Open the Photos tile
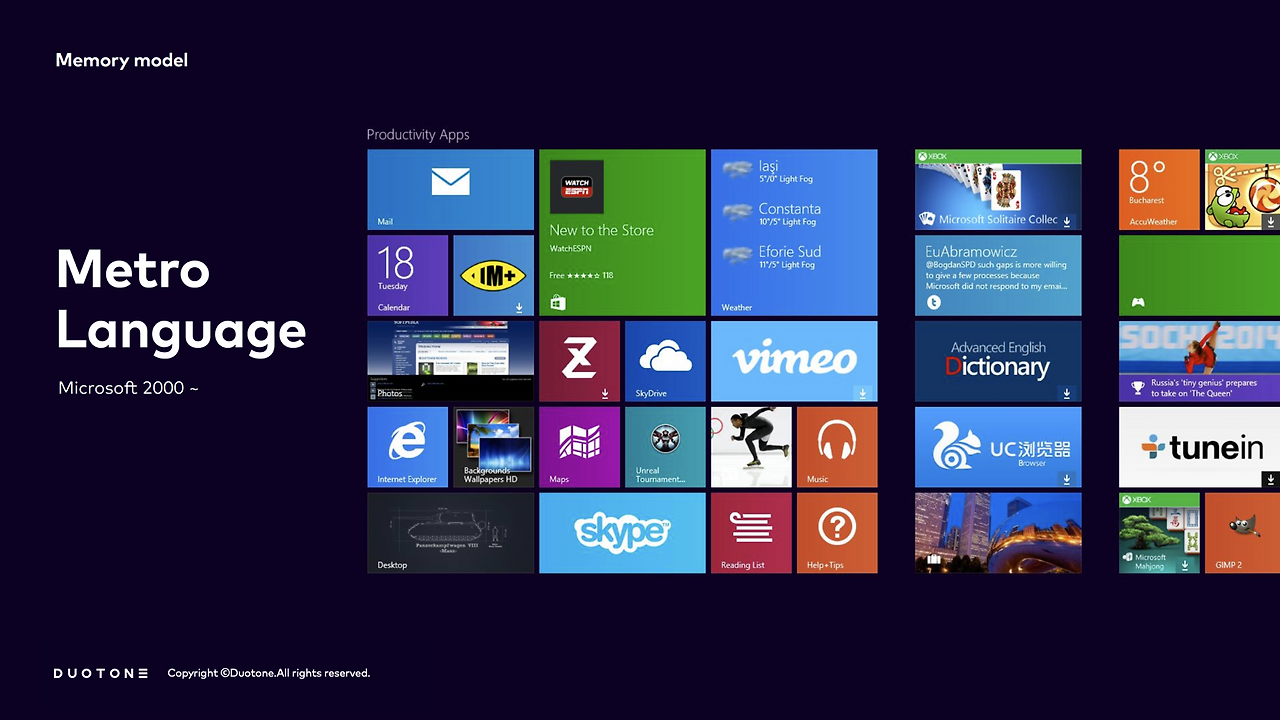 tap(450, 361)
